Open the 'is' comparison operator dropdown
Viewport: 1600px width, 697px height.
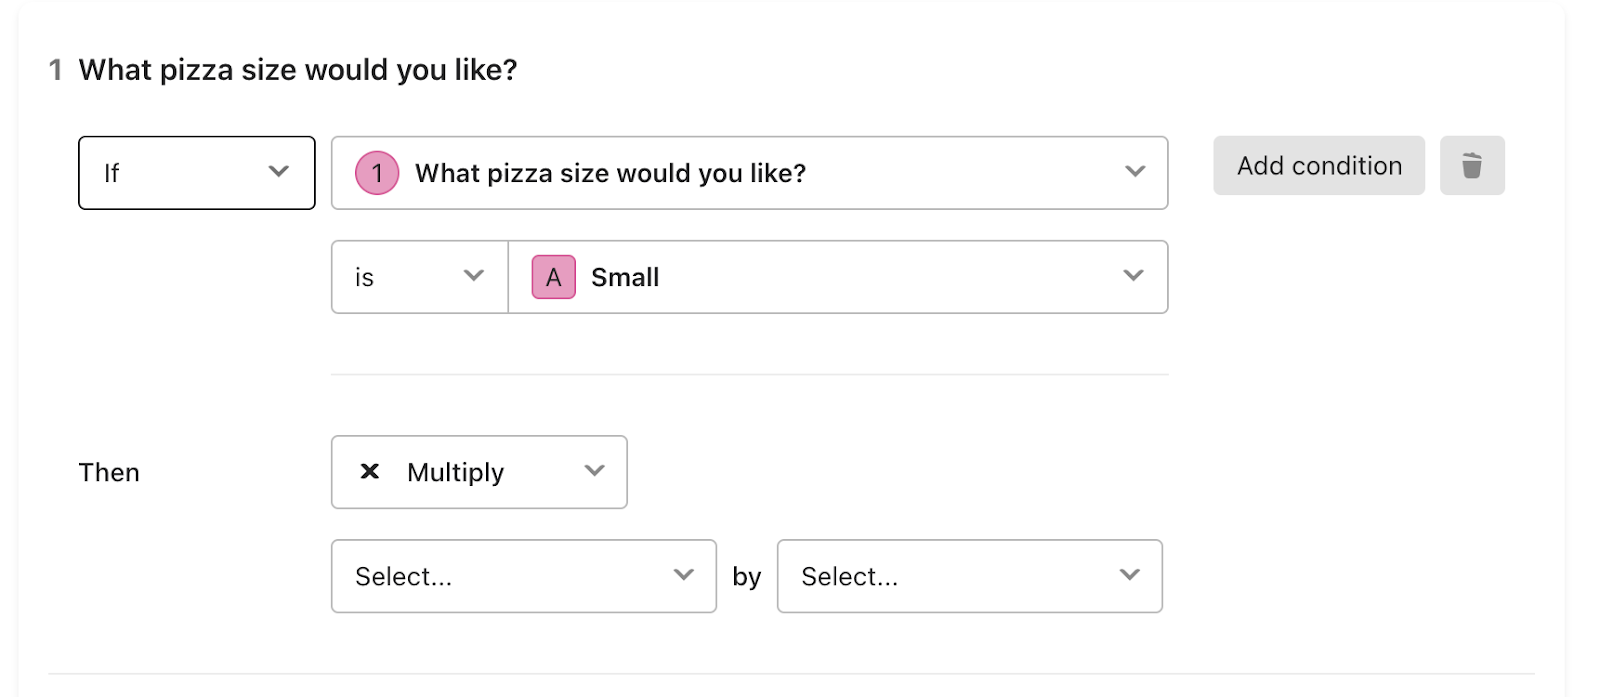[x=420, y=277]
